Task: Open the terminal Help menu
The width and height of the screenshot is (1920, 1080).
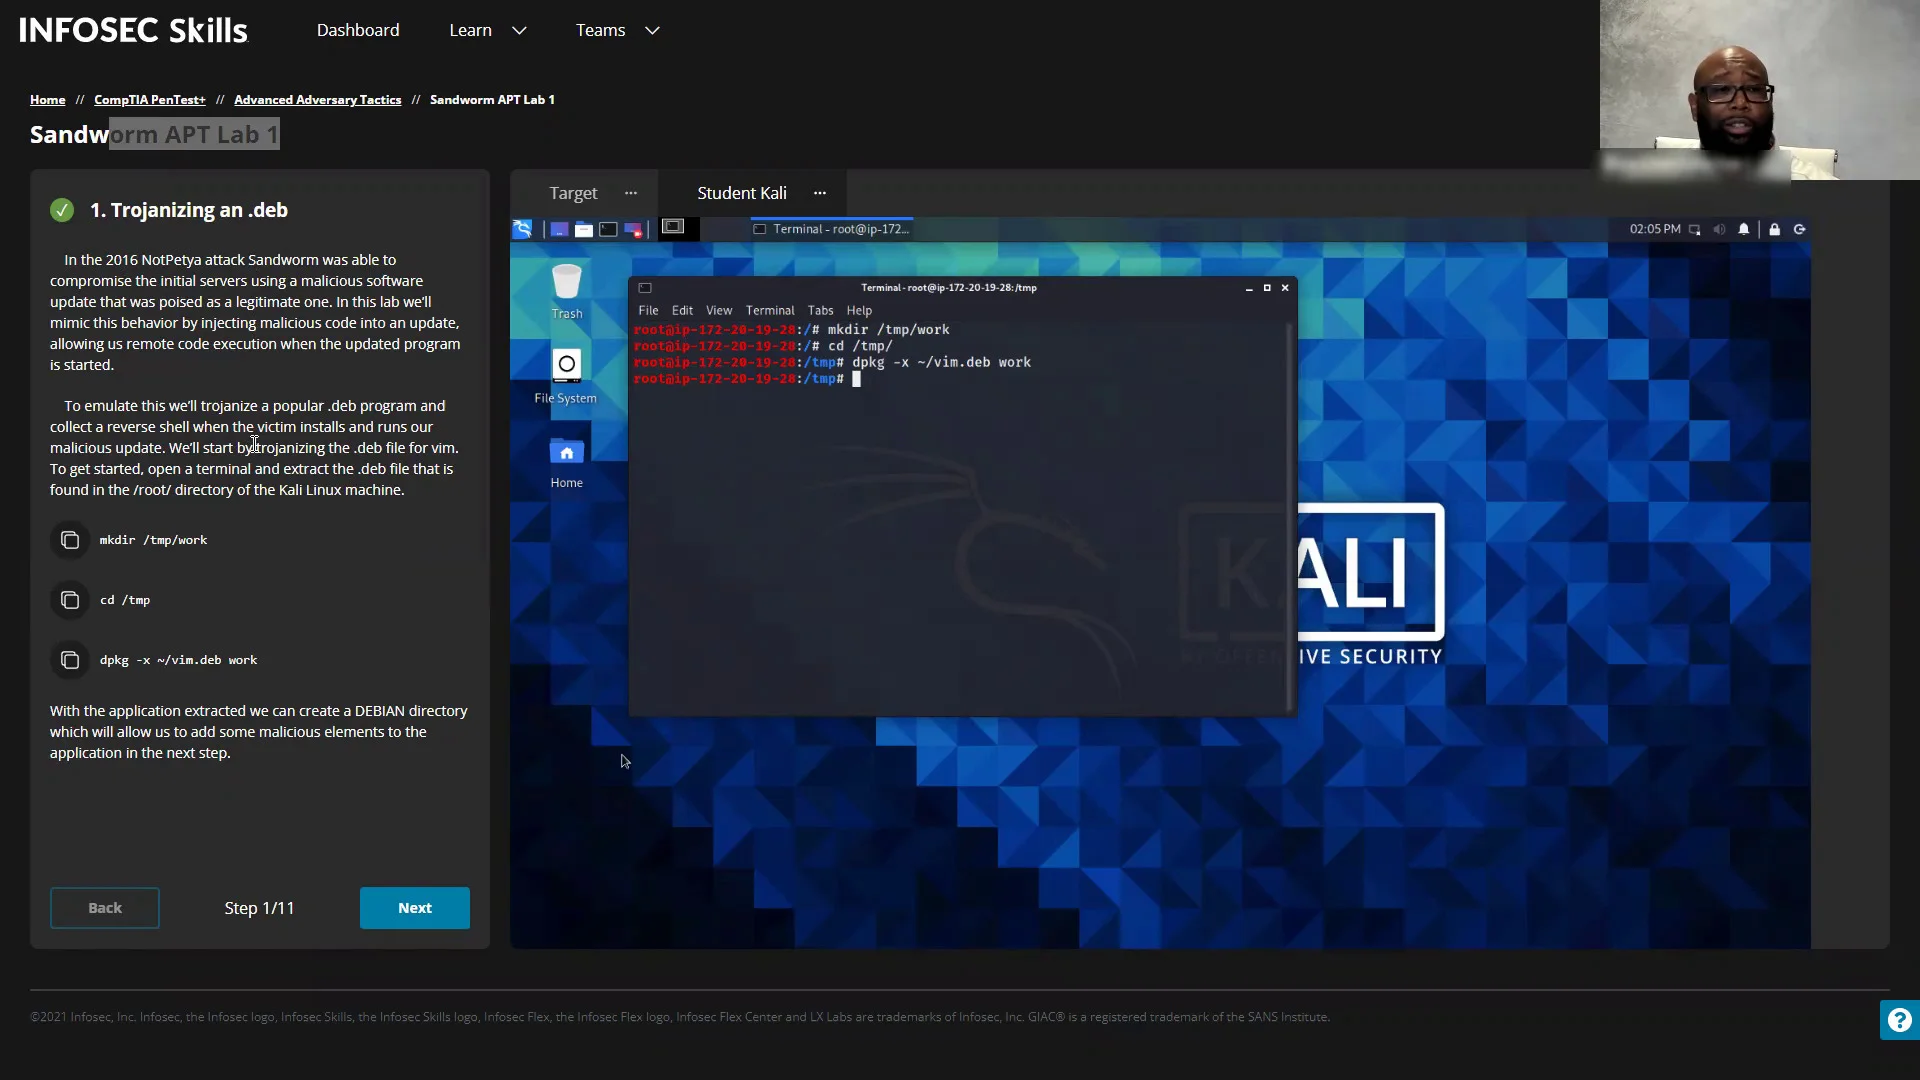Action: point(859,311)
